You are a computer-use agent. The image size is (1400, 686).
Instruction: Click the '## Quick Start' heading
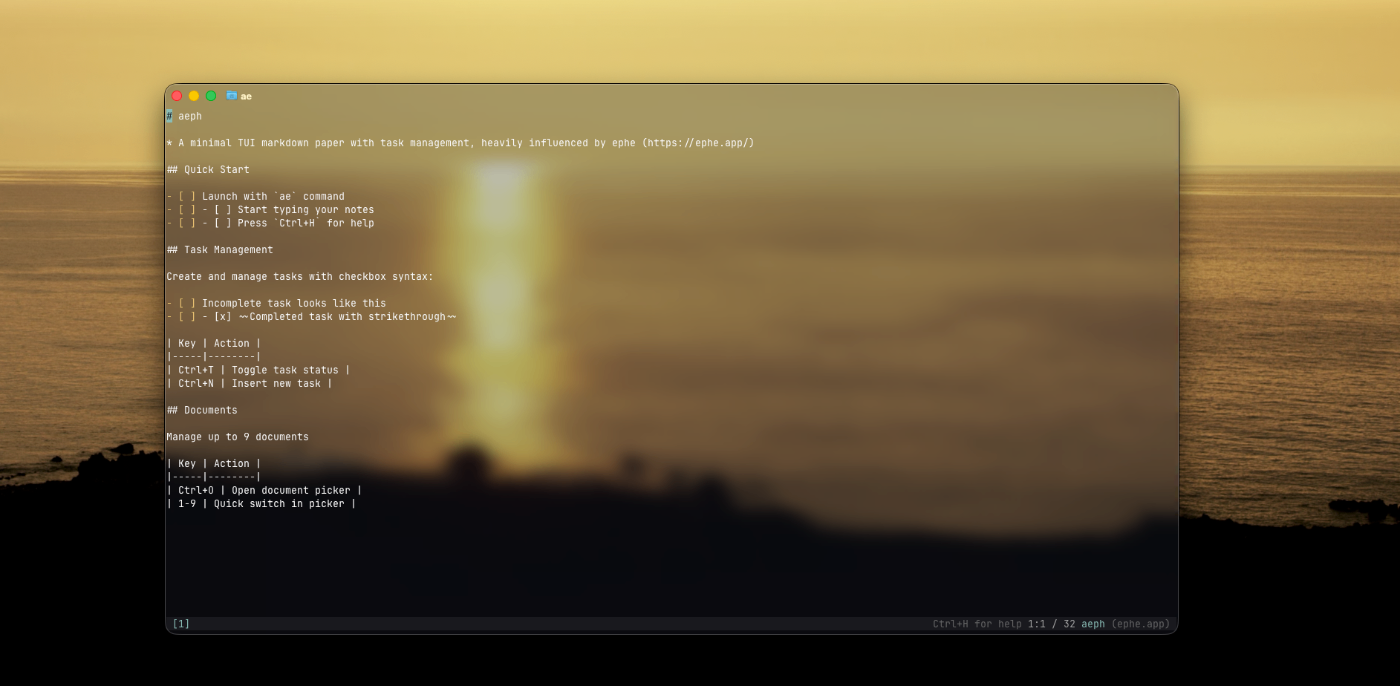[208, 170]
